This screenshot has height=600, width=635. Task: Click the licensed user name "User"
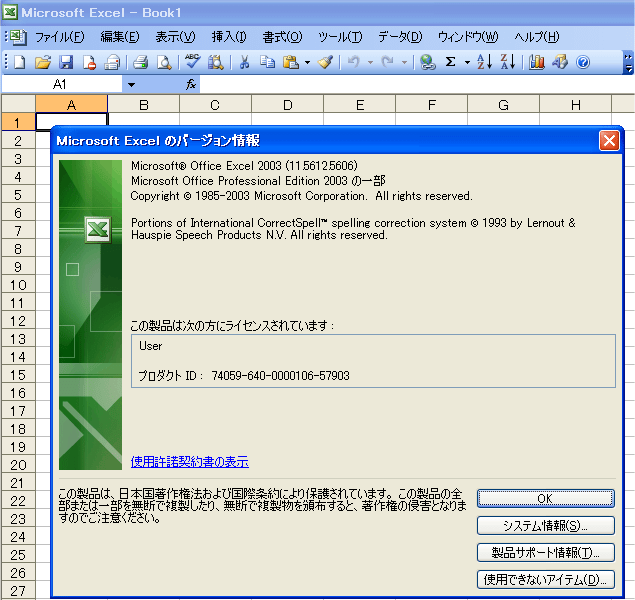pos(150,346)
